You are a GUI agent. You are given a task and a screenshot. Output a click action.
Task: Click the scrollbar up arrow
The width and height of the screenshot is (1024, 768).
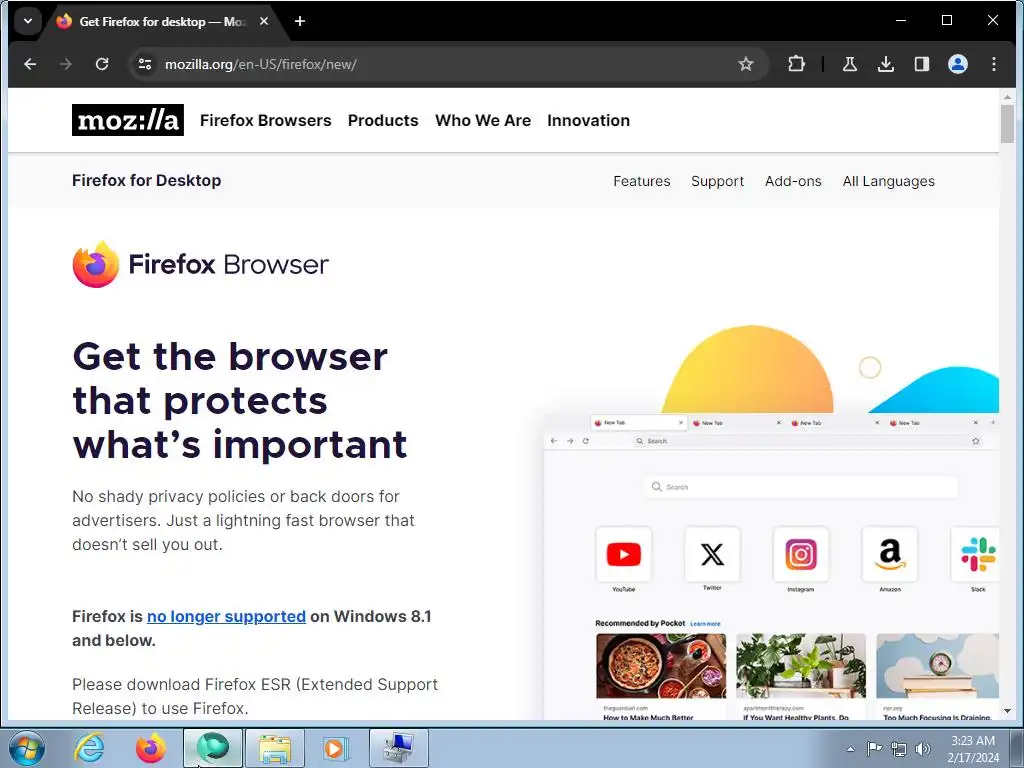[1007, 97]
